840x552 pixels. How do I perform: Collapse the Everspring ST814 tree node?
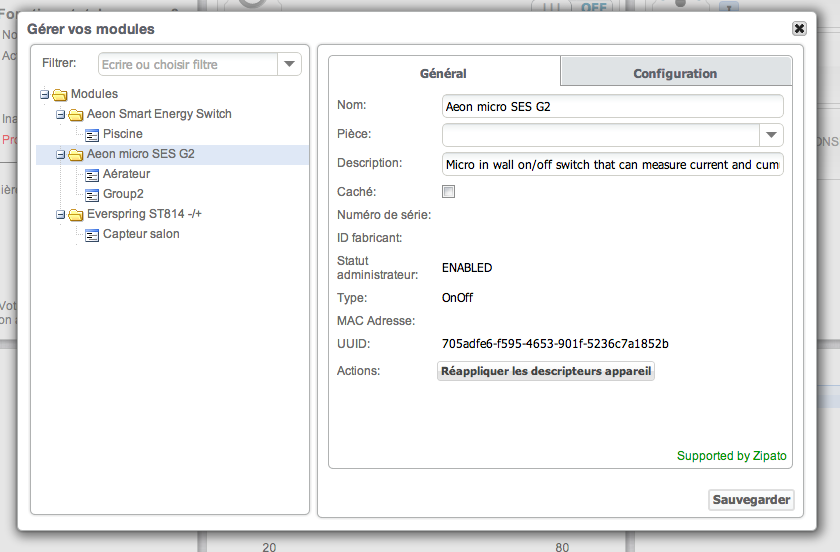[61, 214]
